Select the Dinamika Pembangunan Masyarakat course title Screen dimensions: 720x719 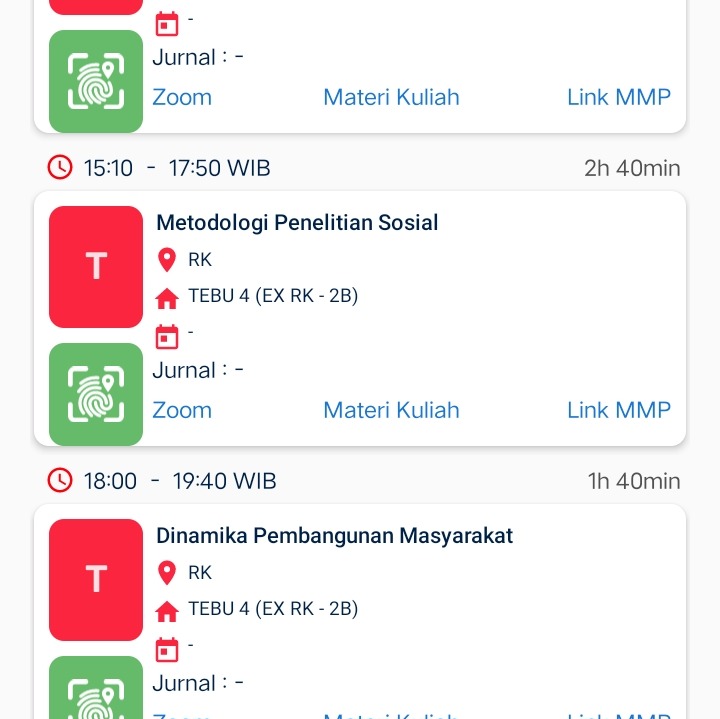pos(334,536)
